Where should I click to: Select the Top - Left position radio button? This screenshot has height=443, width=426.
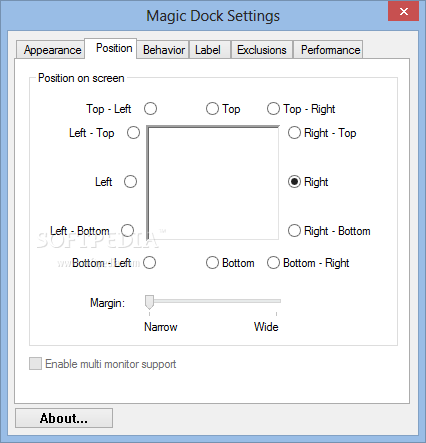pos(150,109)
